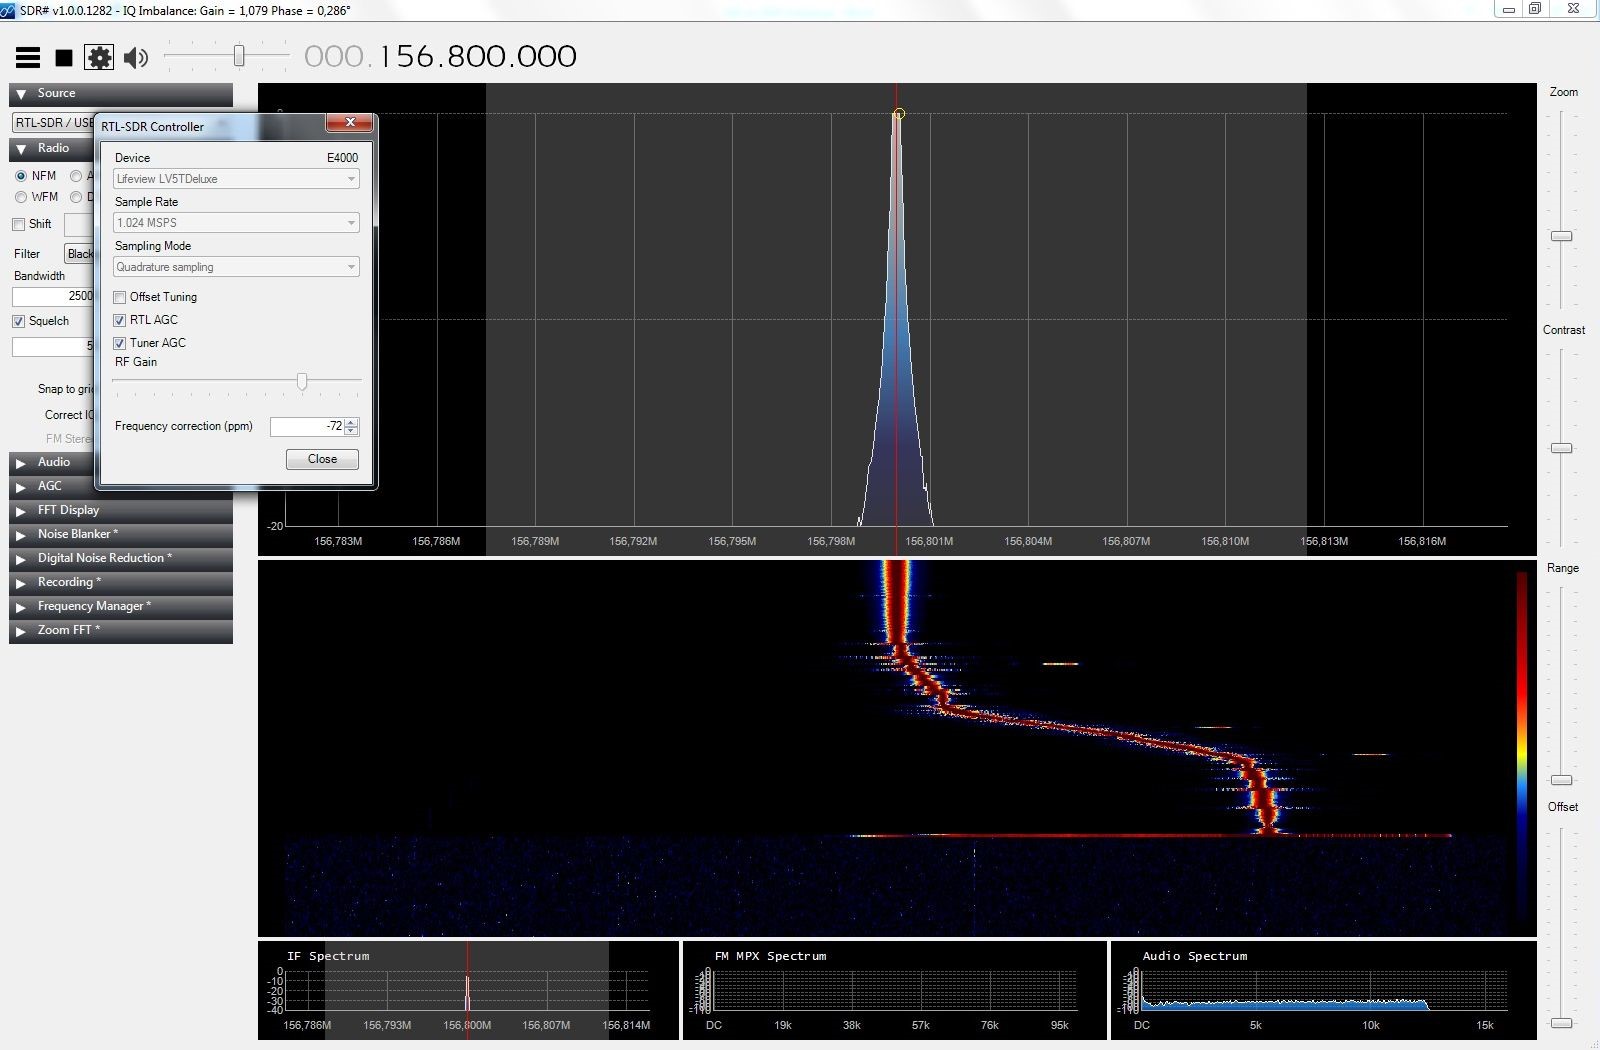Screen dimensions: 1600x1050
Task: Toggle the Squelch checkbox
Action: click(x=19, y=322)
